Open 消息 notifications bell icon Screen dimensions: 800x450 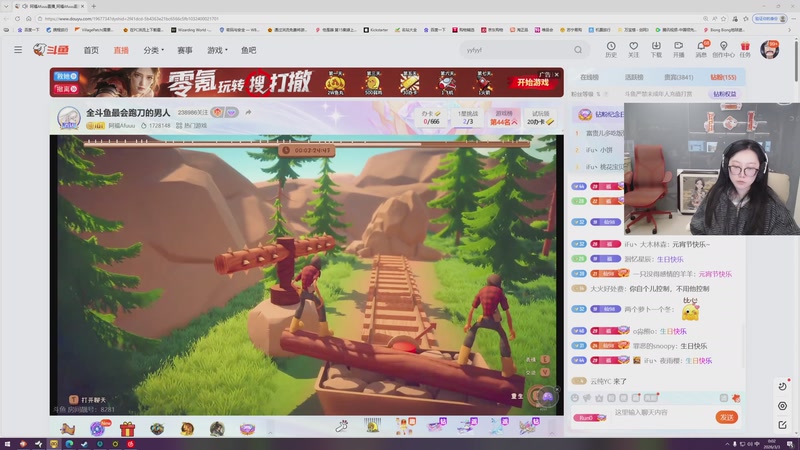[x=701, y=49]
